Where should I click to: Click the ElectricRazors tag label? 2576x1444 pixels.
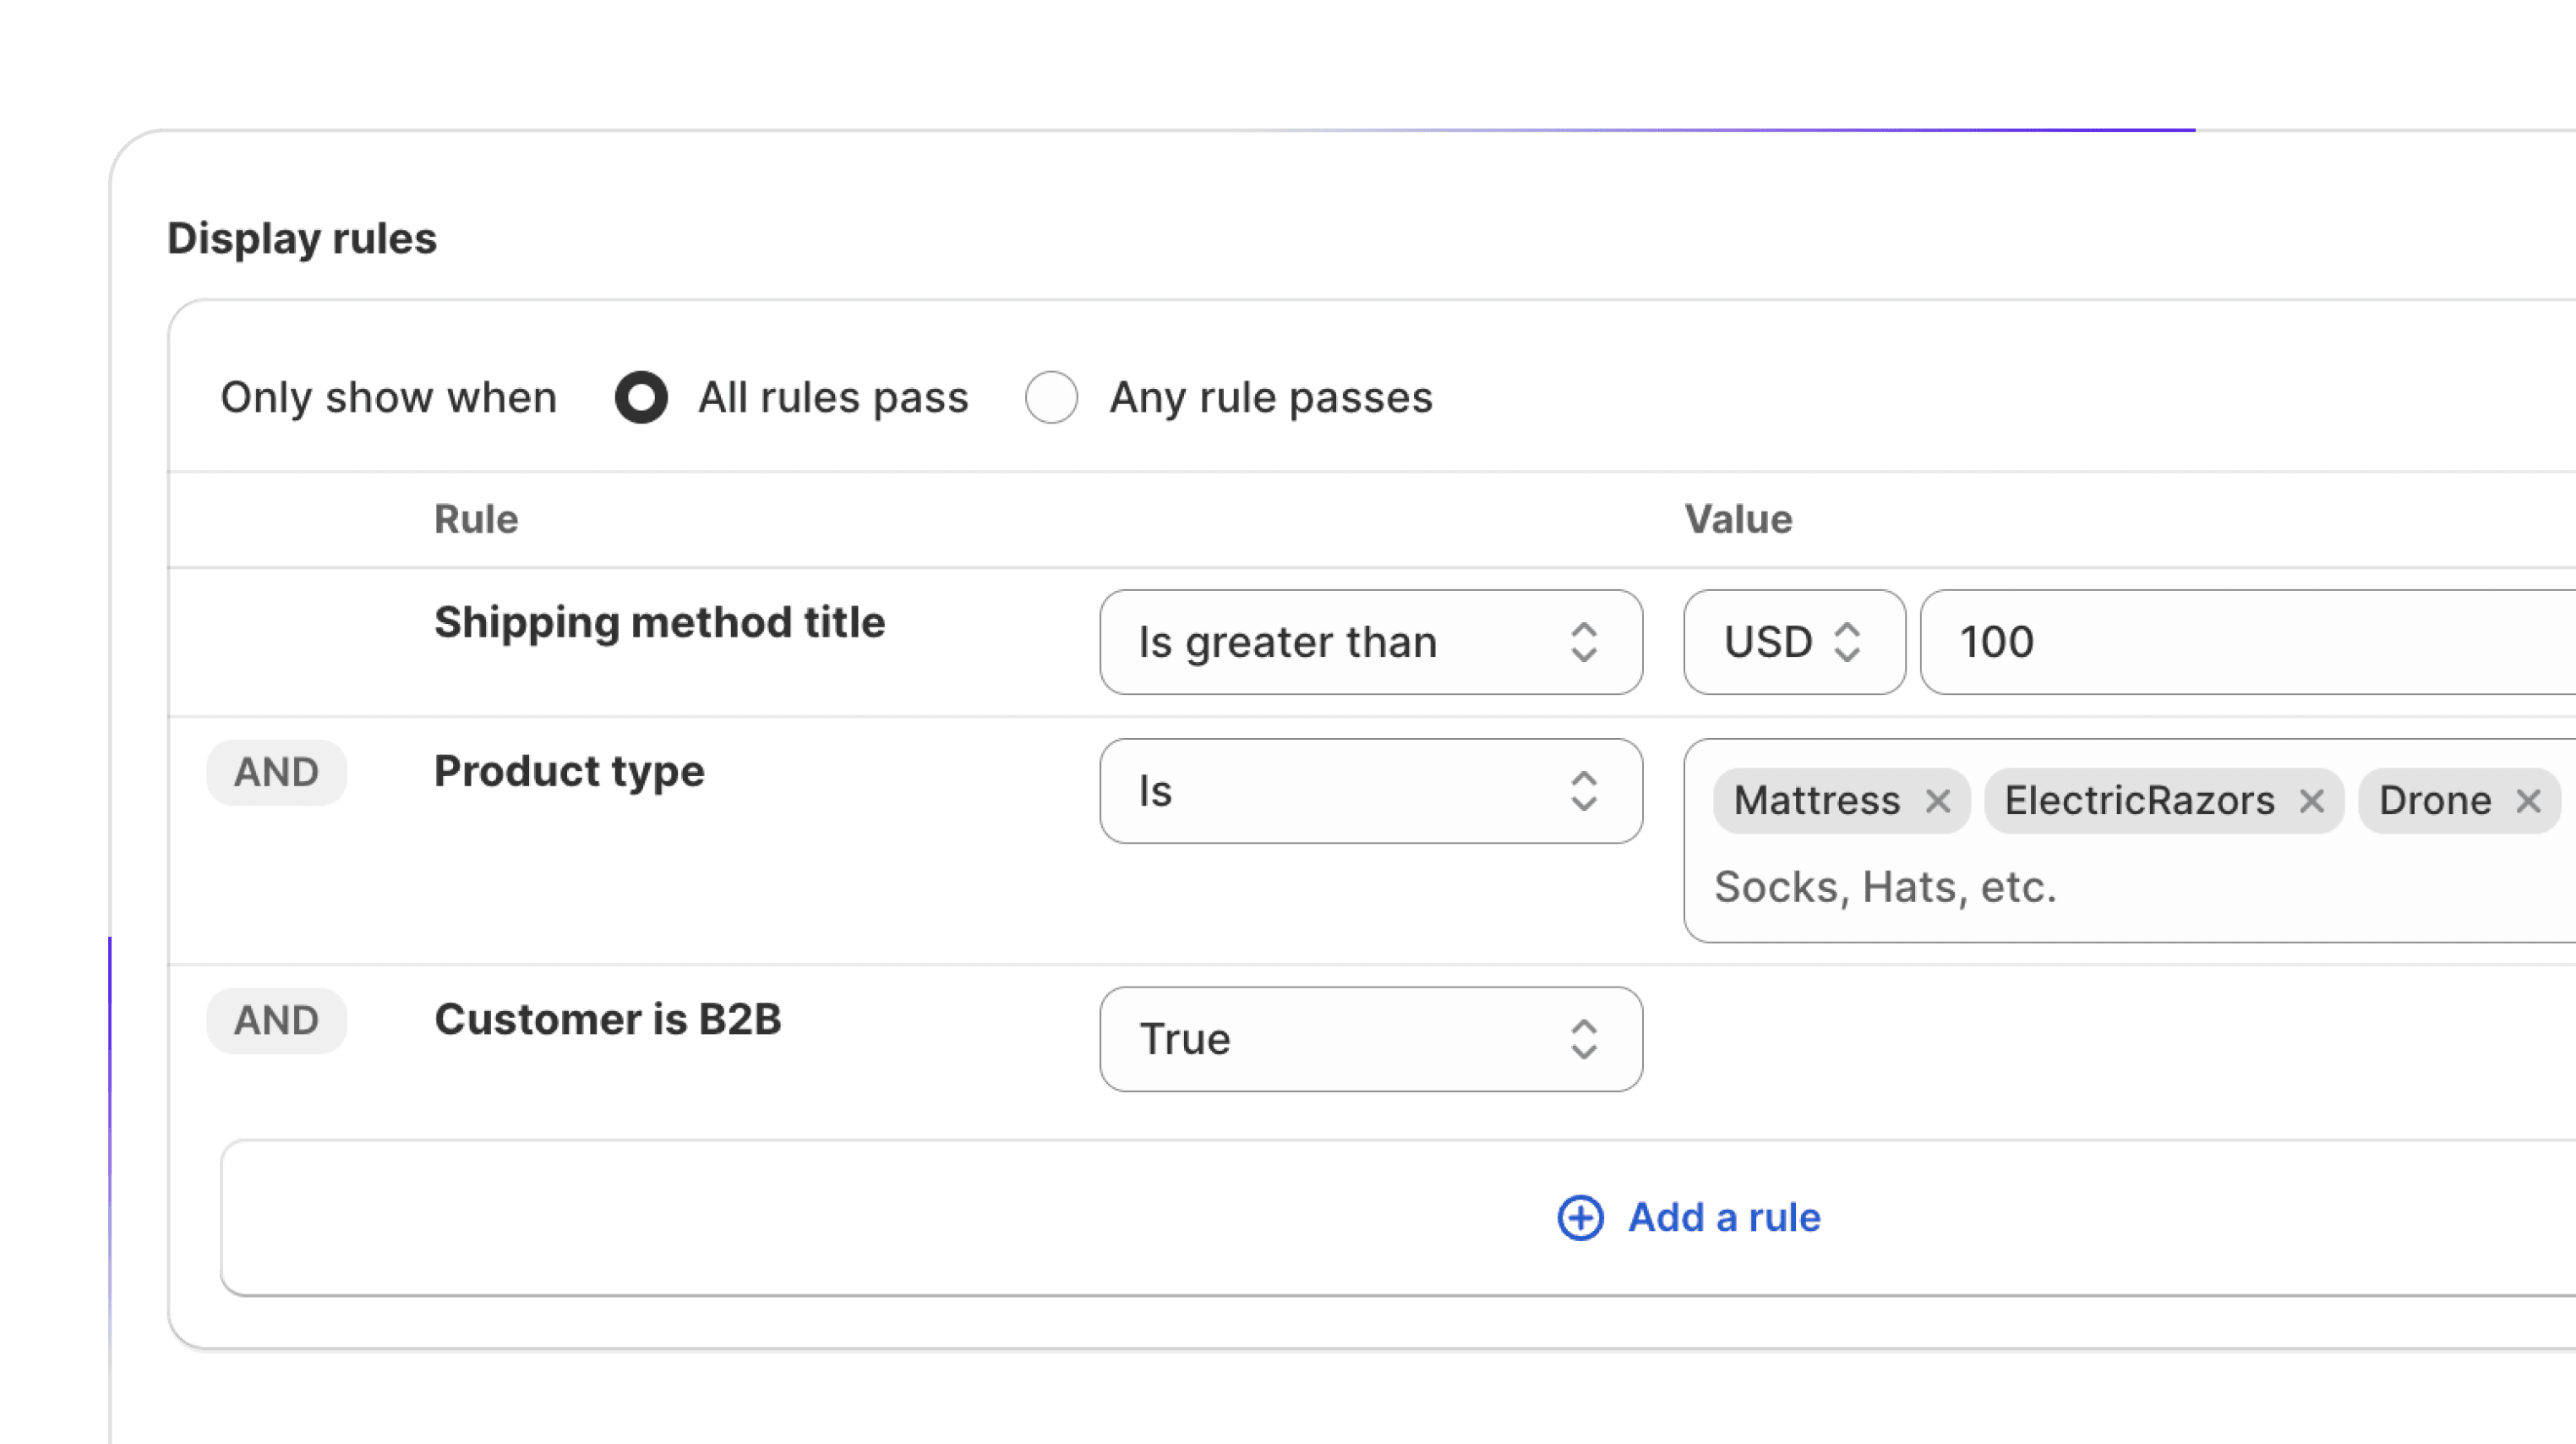(2139, 801)
